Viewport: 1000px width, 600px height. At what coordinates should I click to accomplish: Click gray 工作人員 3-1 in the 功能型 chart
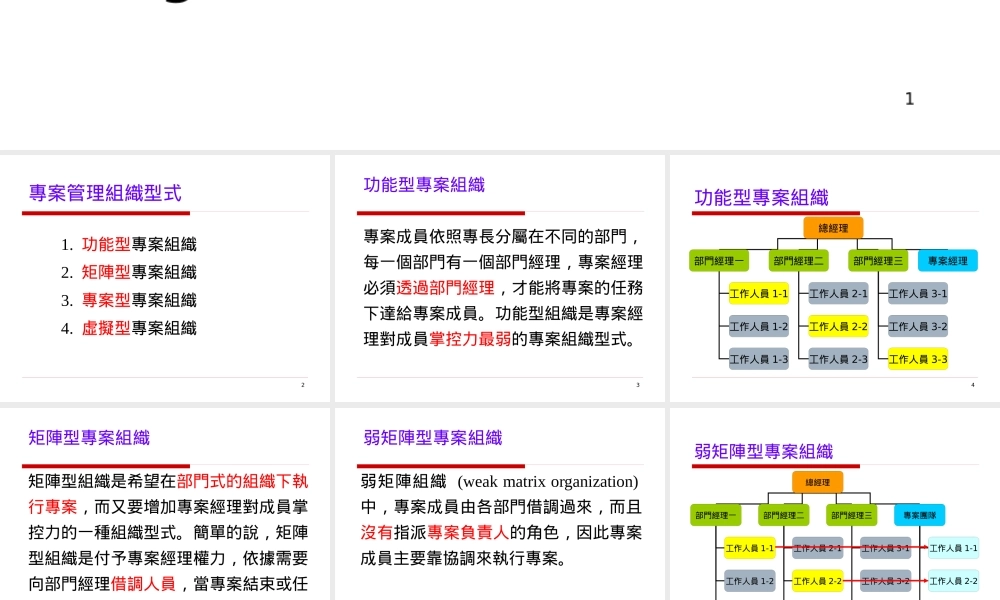click(918, 293)
